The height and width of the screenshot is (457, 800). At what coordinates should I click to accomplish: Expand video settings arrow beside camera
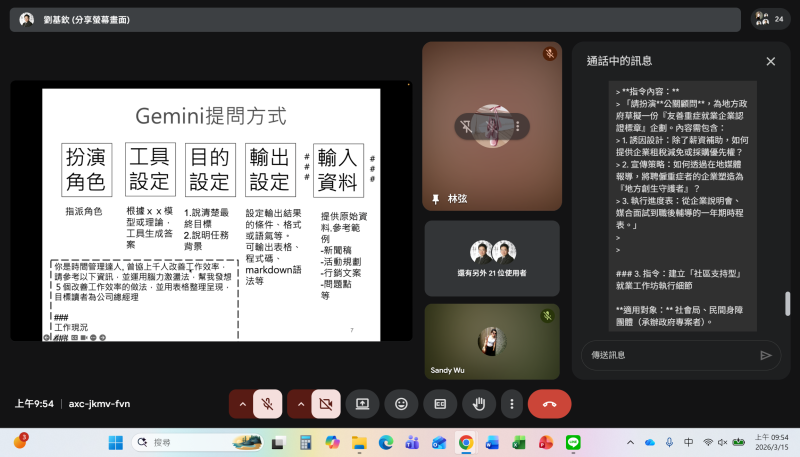(299, 404)
